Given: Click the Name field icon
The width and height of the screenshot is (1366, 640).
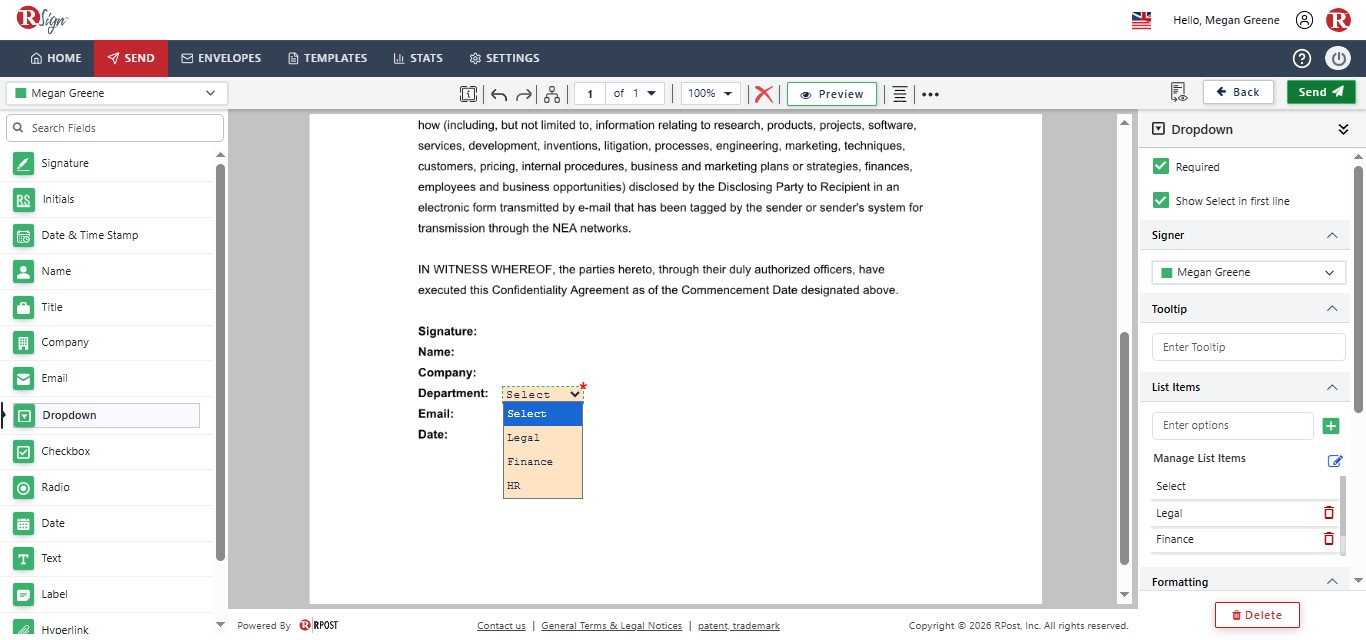Looking at the screenshot, I should [x=24, y=271].
